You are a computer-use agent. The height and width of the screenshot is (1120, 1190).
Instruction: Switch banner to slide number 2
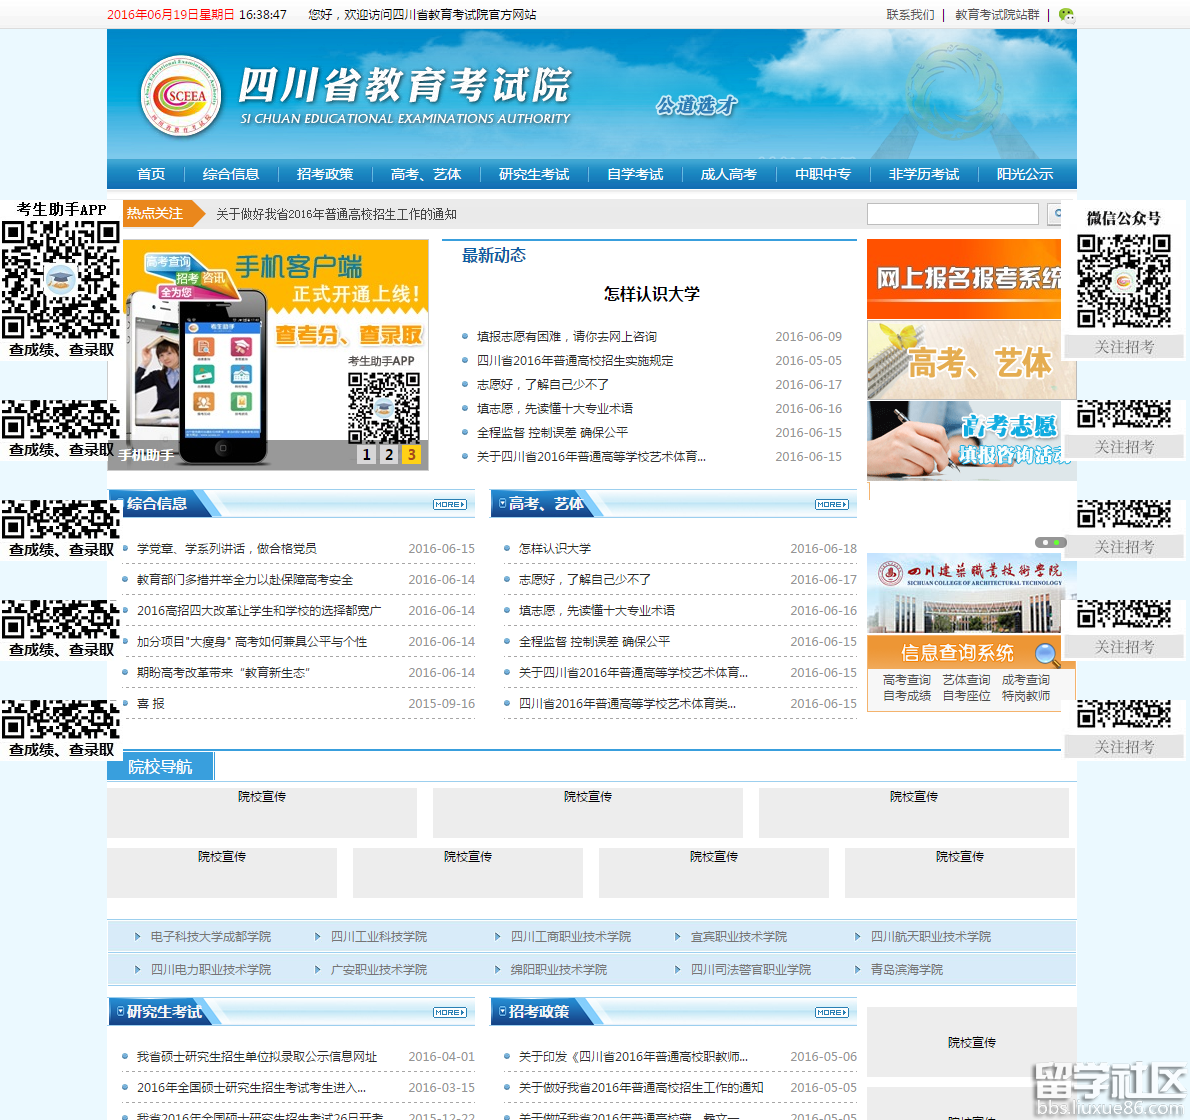[x=389, y=455]
